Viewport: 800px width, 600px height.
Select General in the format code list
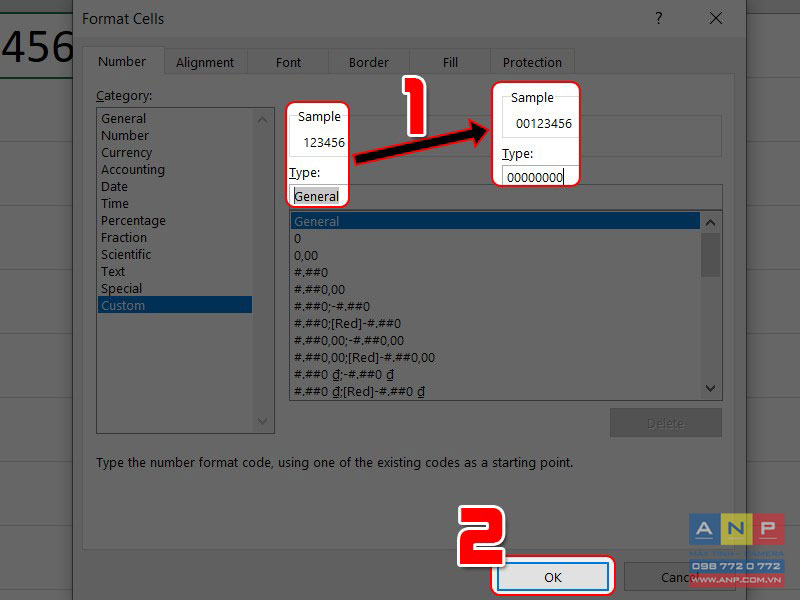pyautogui.click(x=495, y=221)
